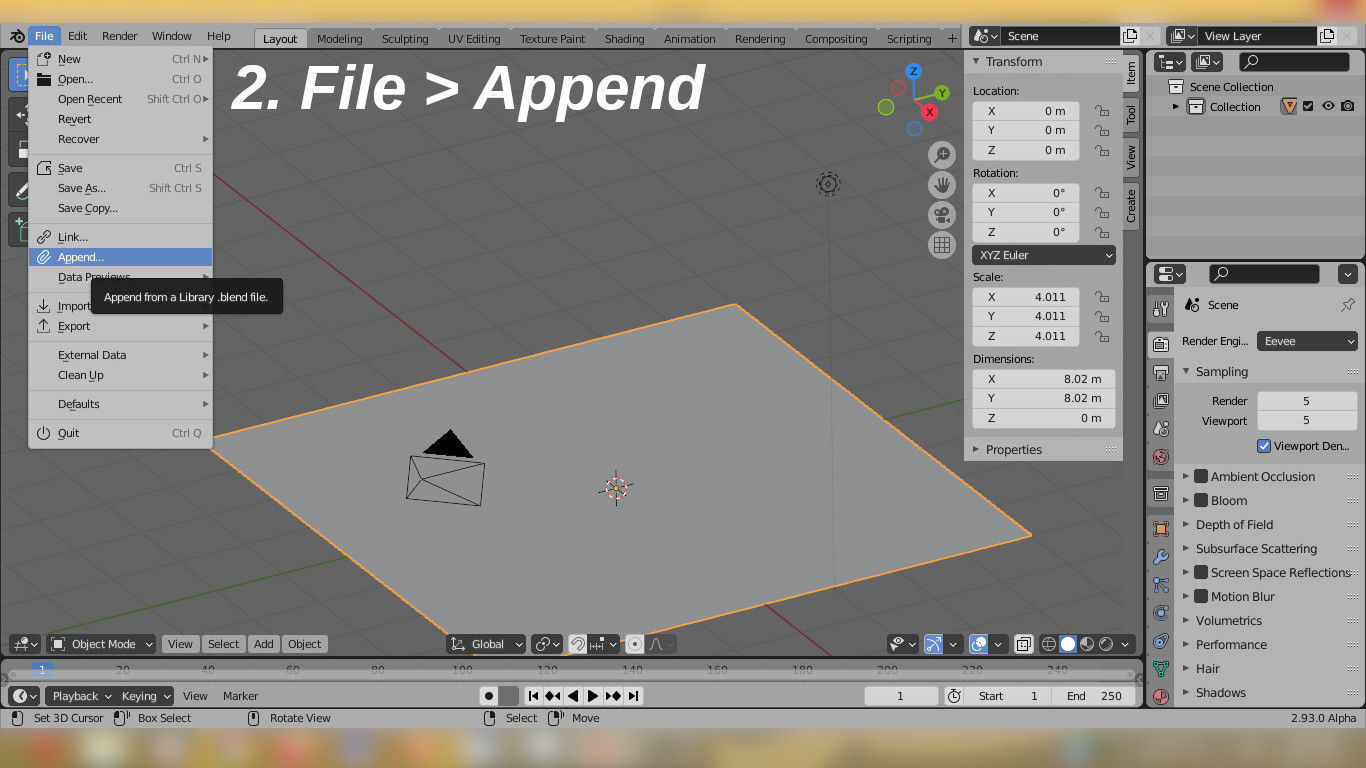
Task: Enable the Motion Blur checkbox
Action: tap(1202, 597)
